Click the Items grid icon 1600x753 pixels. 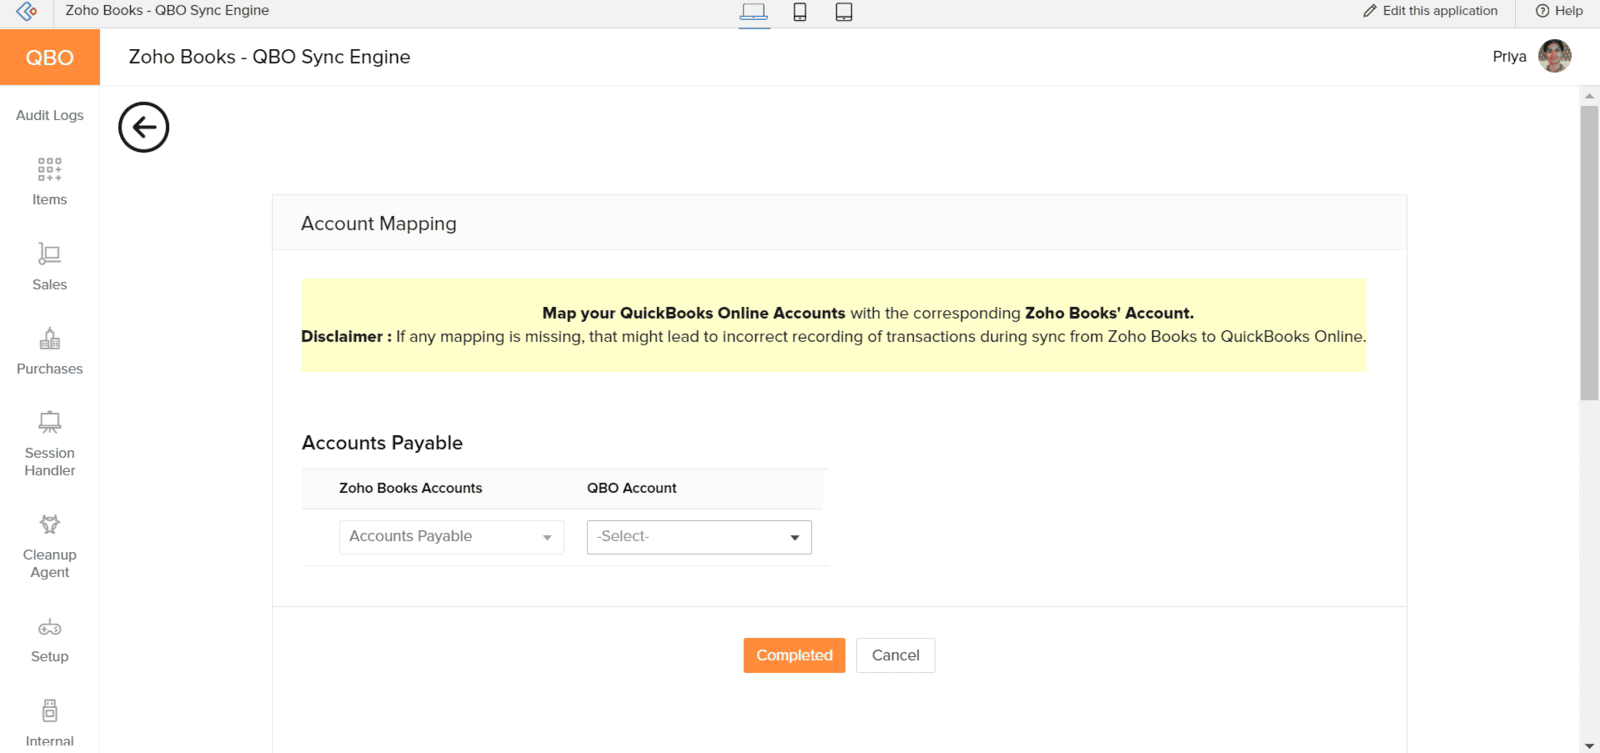pyautogui.click(x=50, y=168)
